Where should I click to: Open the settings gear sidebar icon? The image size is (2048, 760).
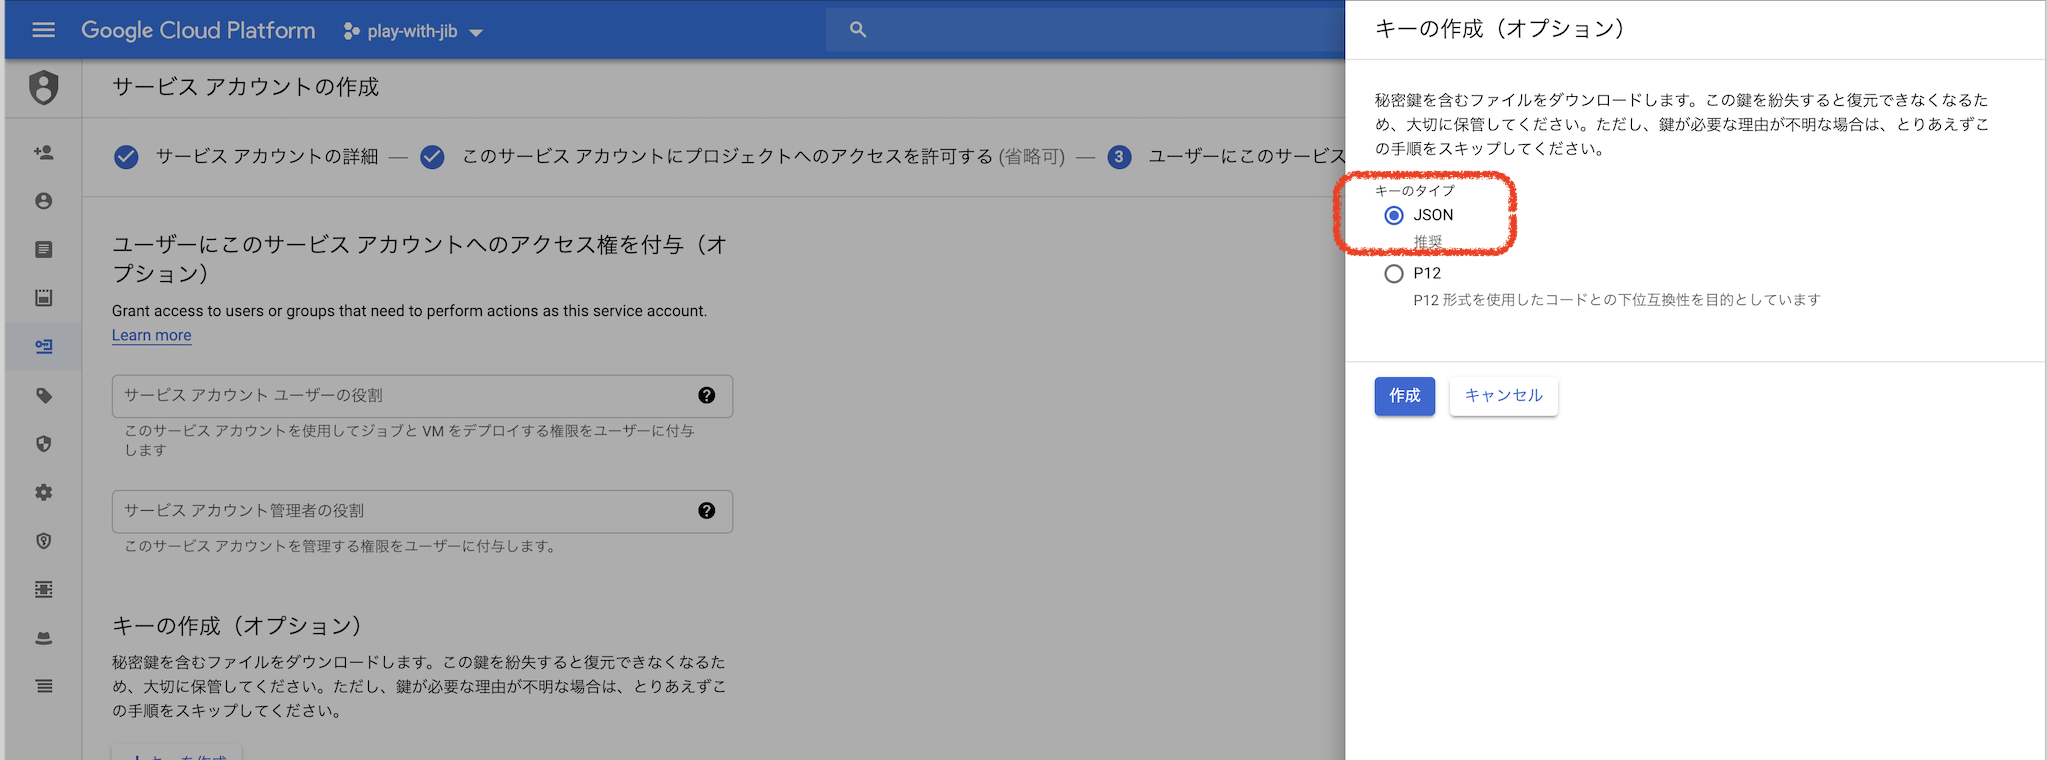pyautogui.click(x=43, y=492)
